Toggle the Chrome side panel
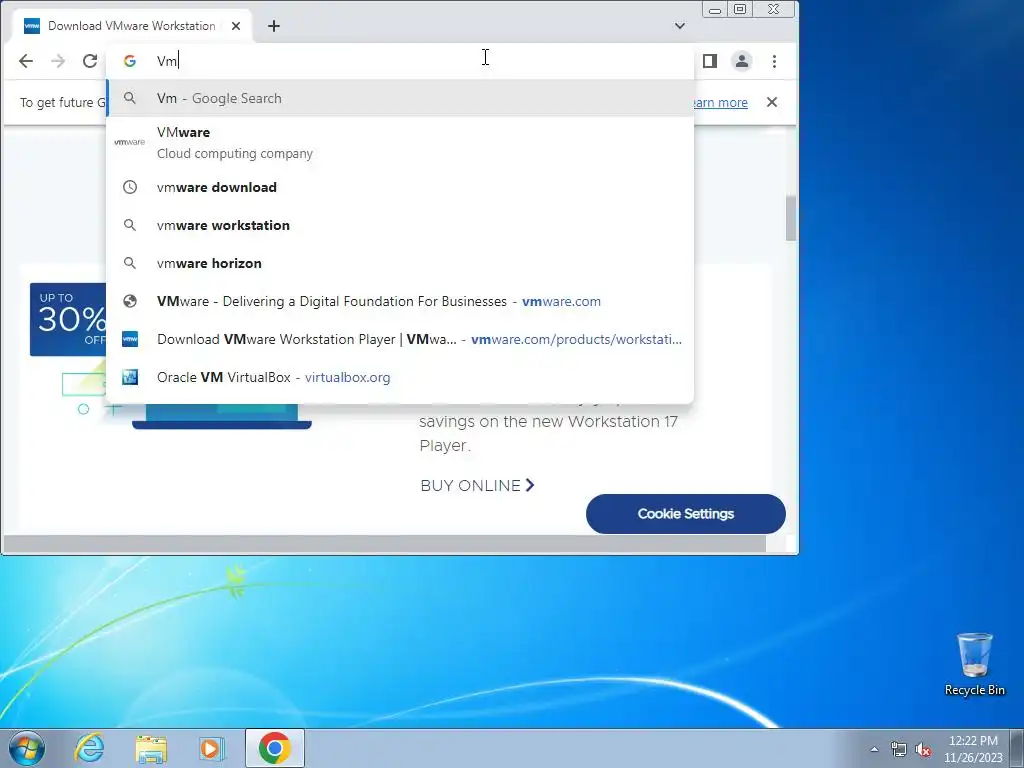 pos(710,61)
